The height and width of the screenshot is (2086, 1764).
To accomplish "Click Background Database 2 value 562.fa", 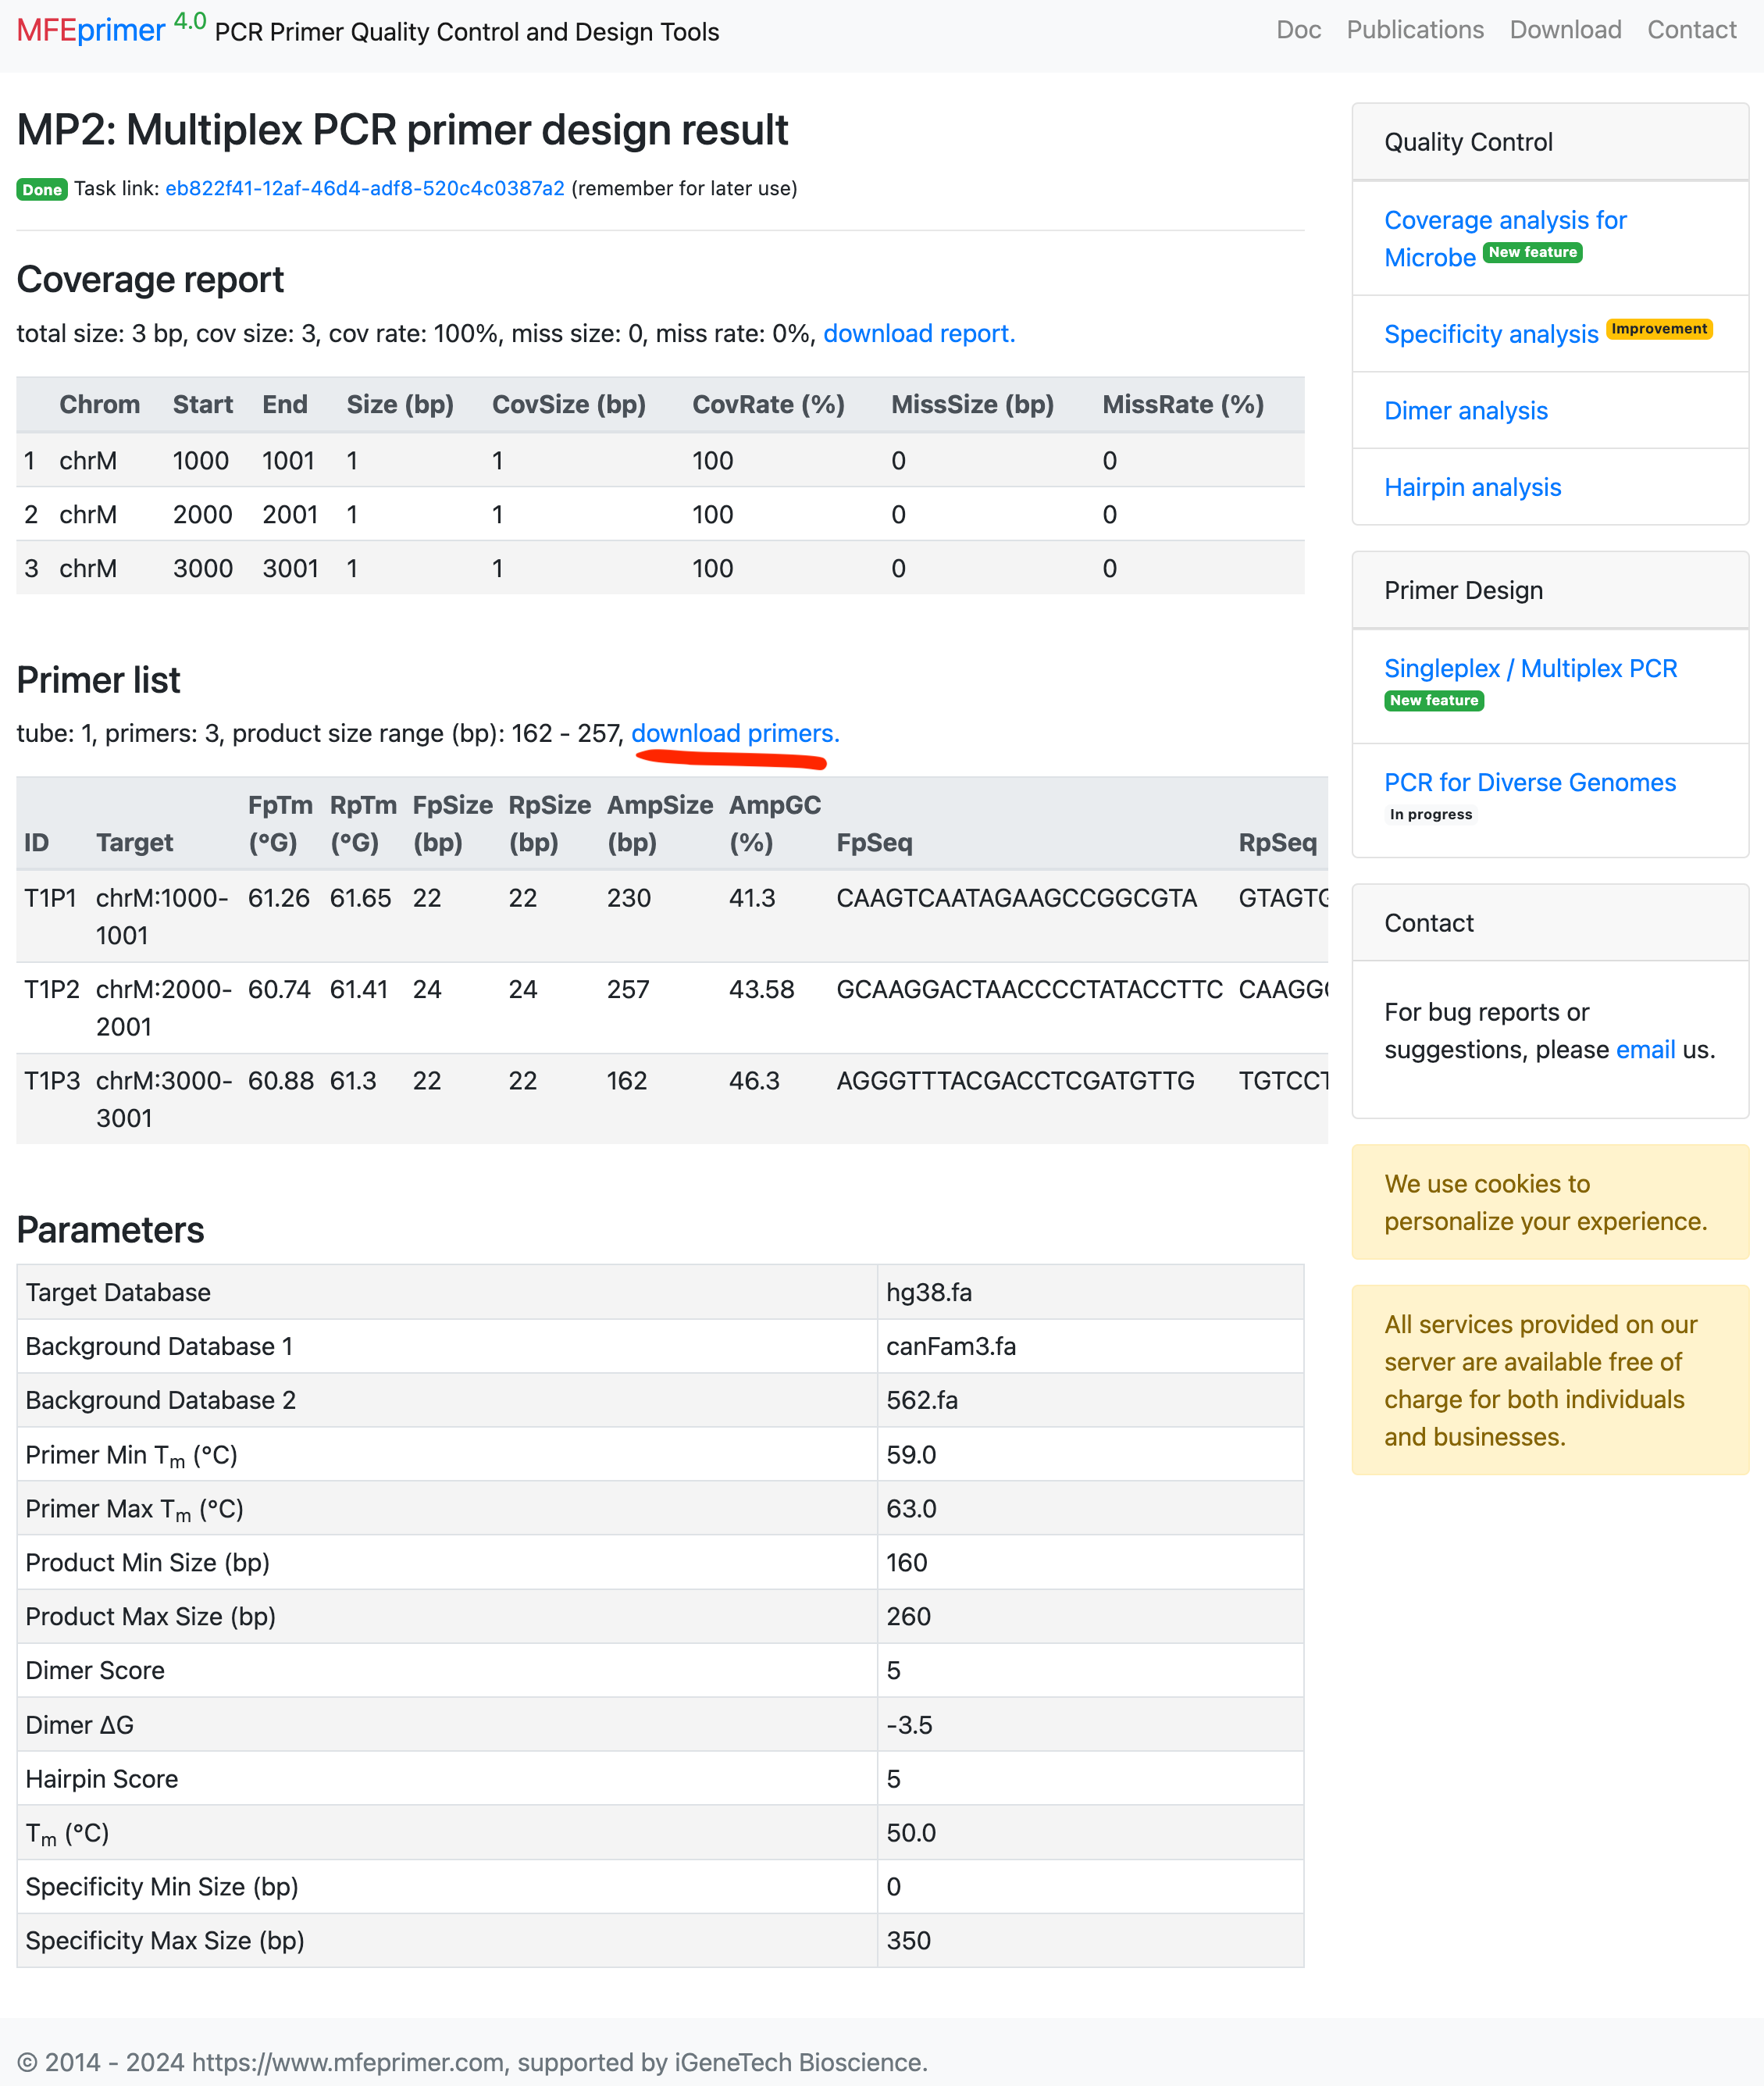I will pos(922,1400).
